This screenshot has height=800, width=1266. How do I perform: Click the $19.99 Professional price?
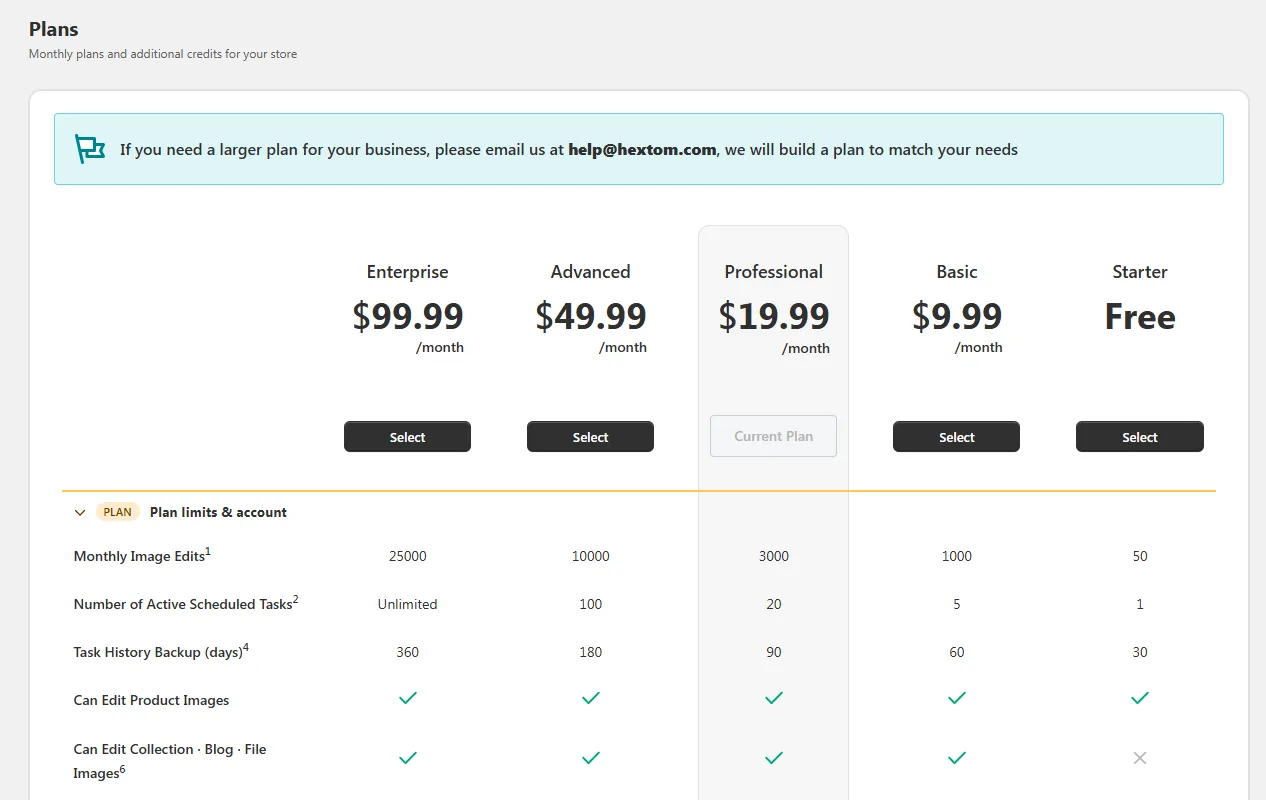pyautogui.click(x=773, y=316)
